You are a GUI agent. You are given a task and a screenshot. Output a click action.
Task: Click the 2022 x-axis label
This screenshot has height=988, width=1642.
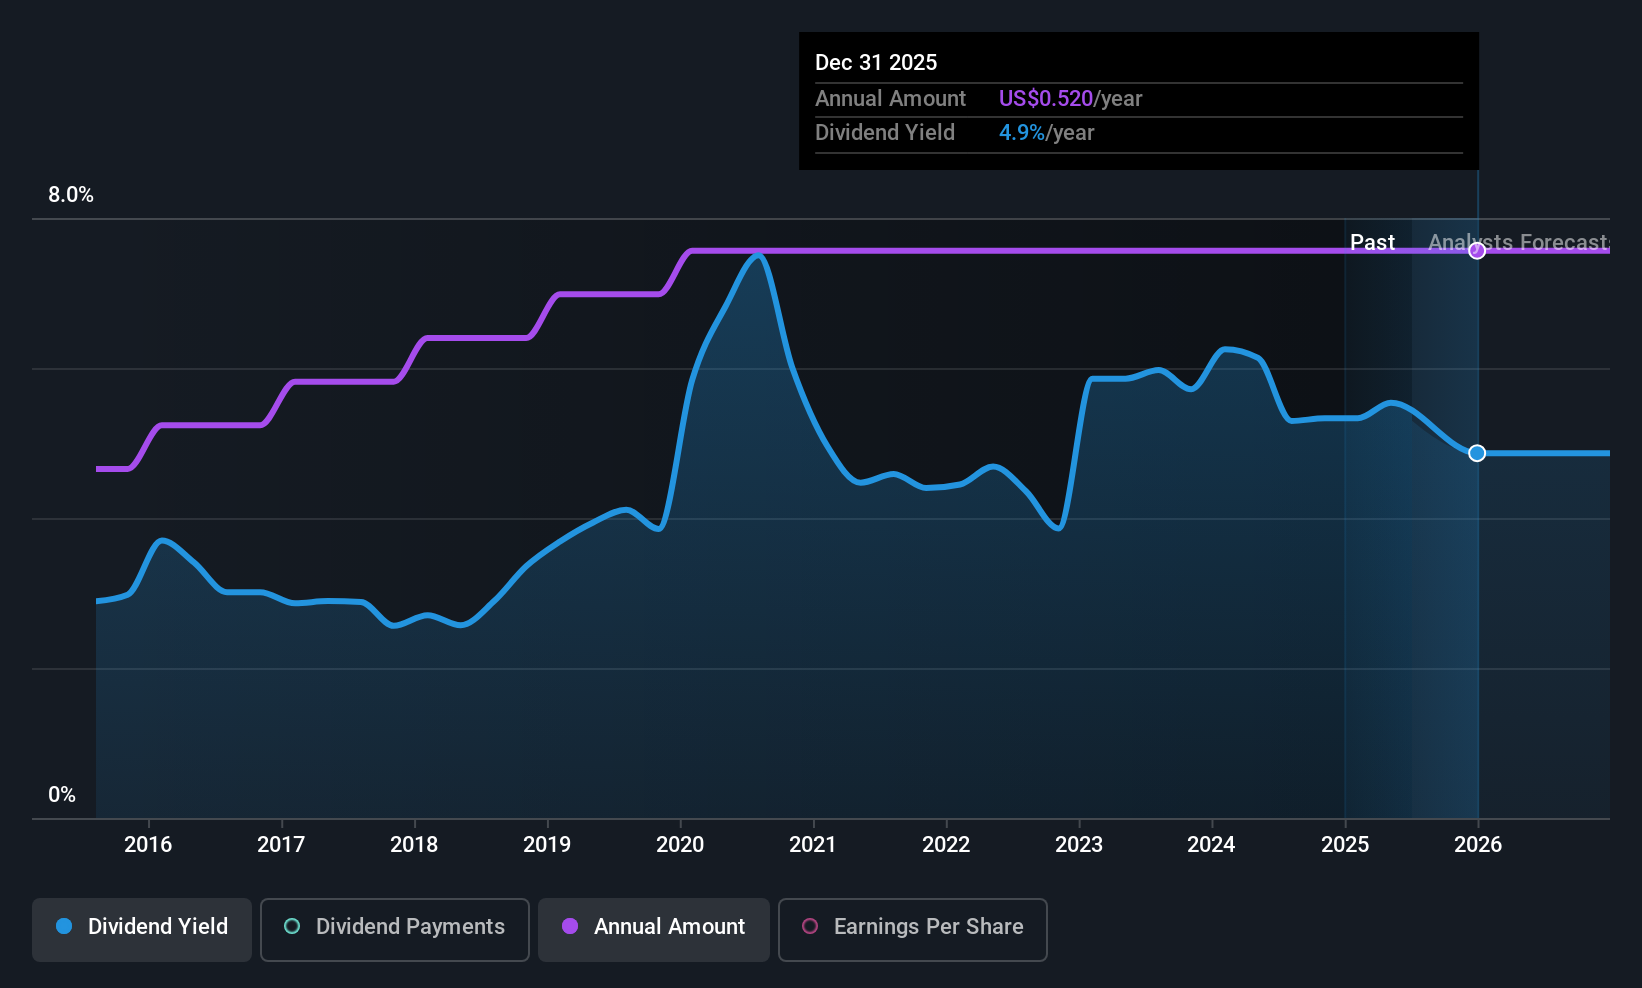(946, 844)
